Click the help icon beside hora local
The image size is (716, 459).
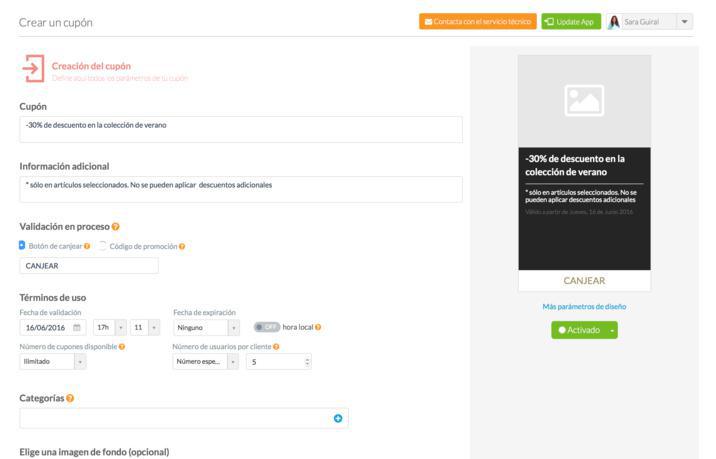(318, 327)
